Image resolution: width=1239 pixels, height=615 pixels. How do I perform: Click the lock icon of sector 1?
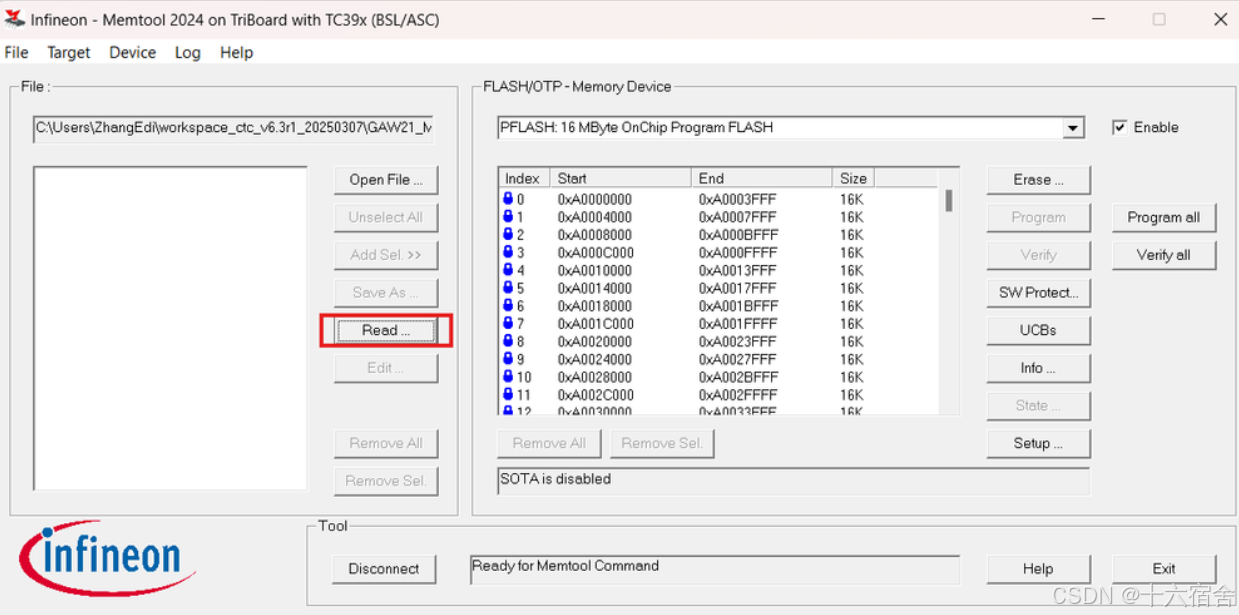pyautogui.click(x=508, y=217)
